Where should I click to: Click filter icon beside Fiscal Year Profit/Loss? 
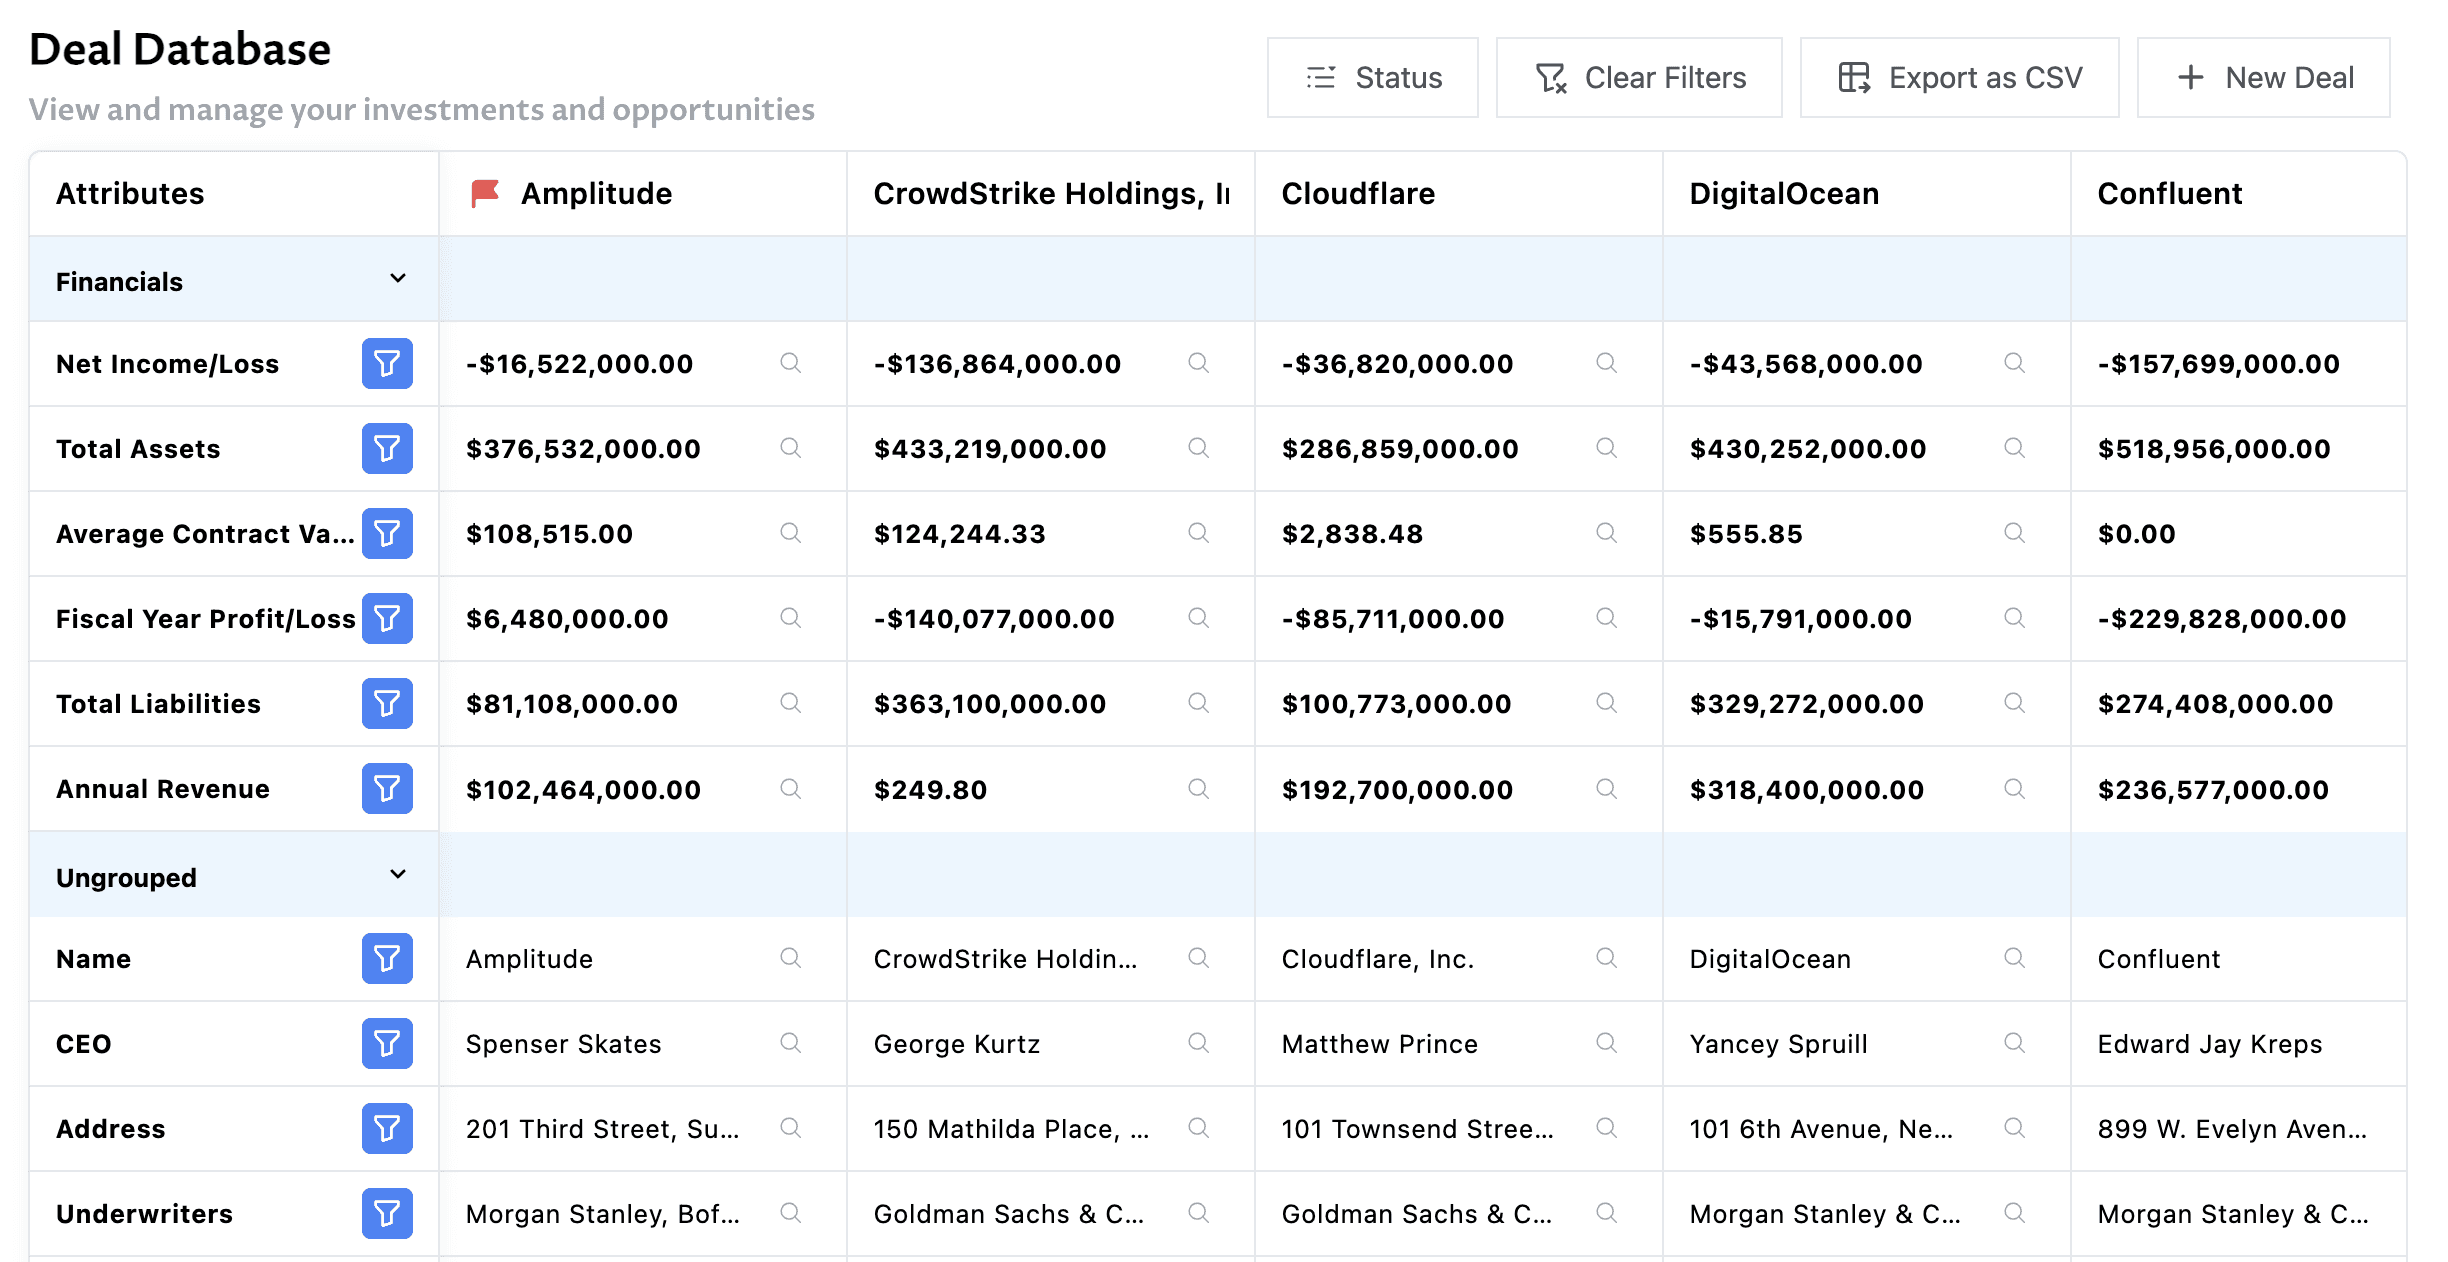[387, 618]
